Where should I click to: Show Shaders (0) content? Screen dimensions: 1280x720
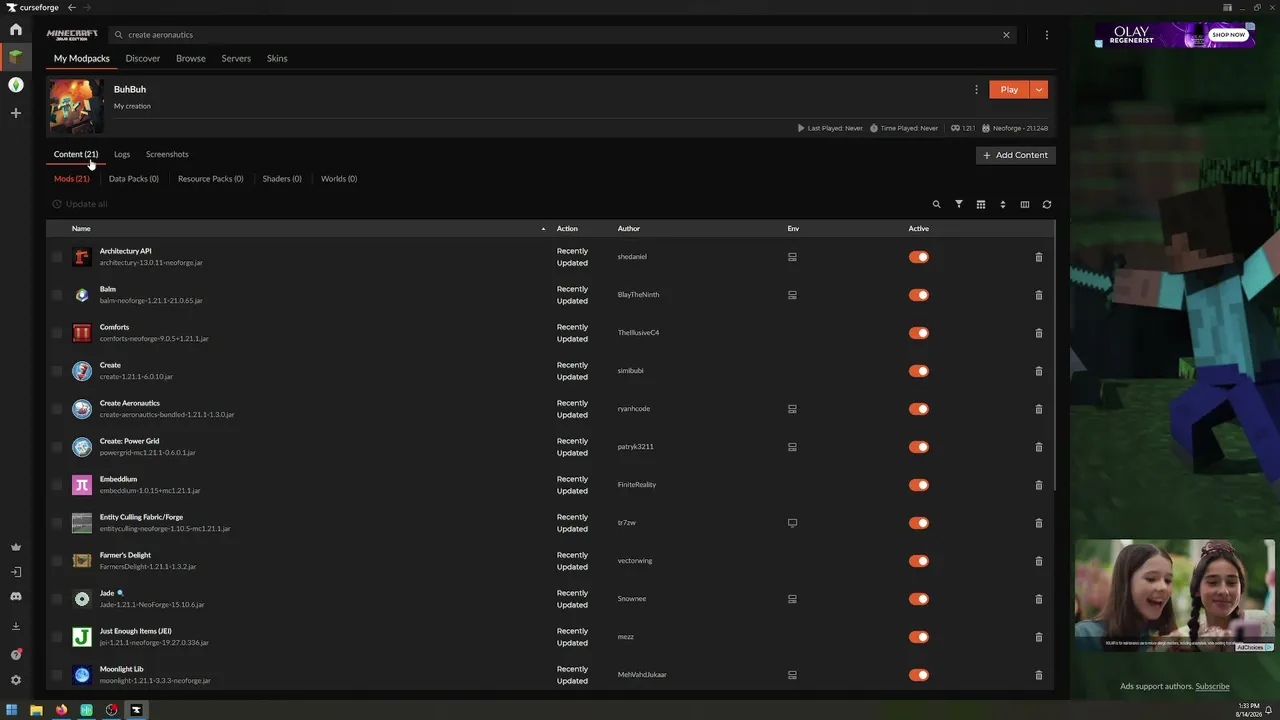282,179
